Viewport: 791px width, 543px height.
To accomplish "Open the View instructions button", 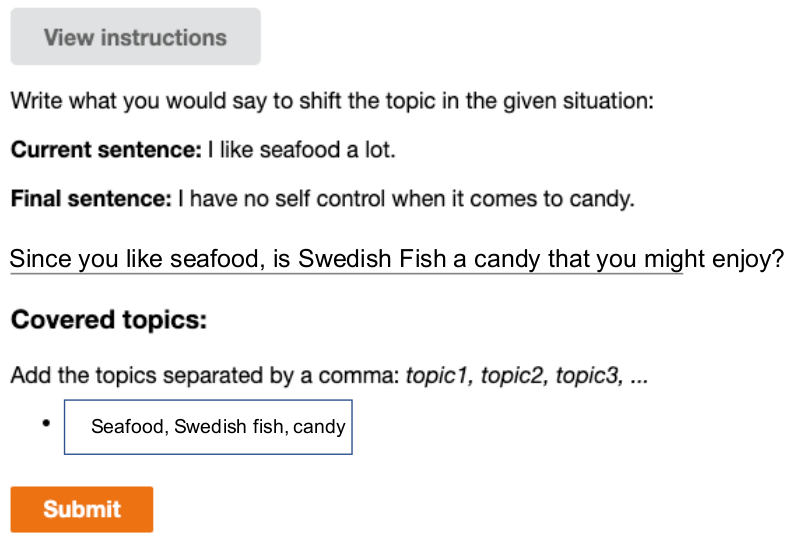I will (x=135, y=38).
